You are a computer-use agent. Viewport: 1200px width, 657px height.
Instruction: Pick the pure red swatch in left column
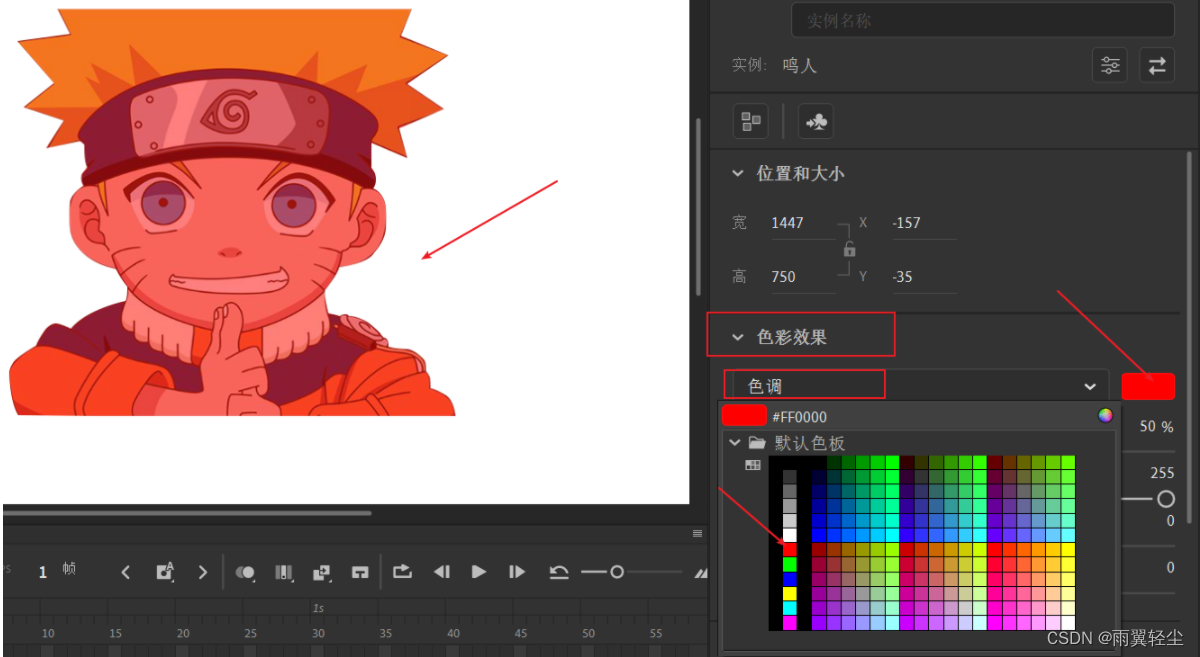[x=790, y=550]
